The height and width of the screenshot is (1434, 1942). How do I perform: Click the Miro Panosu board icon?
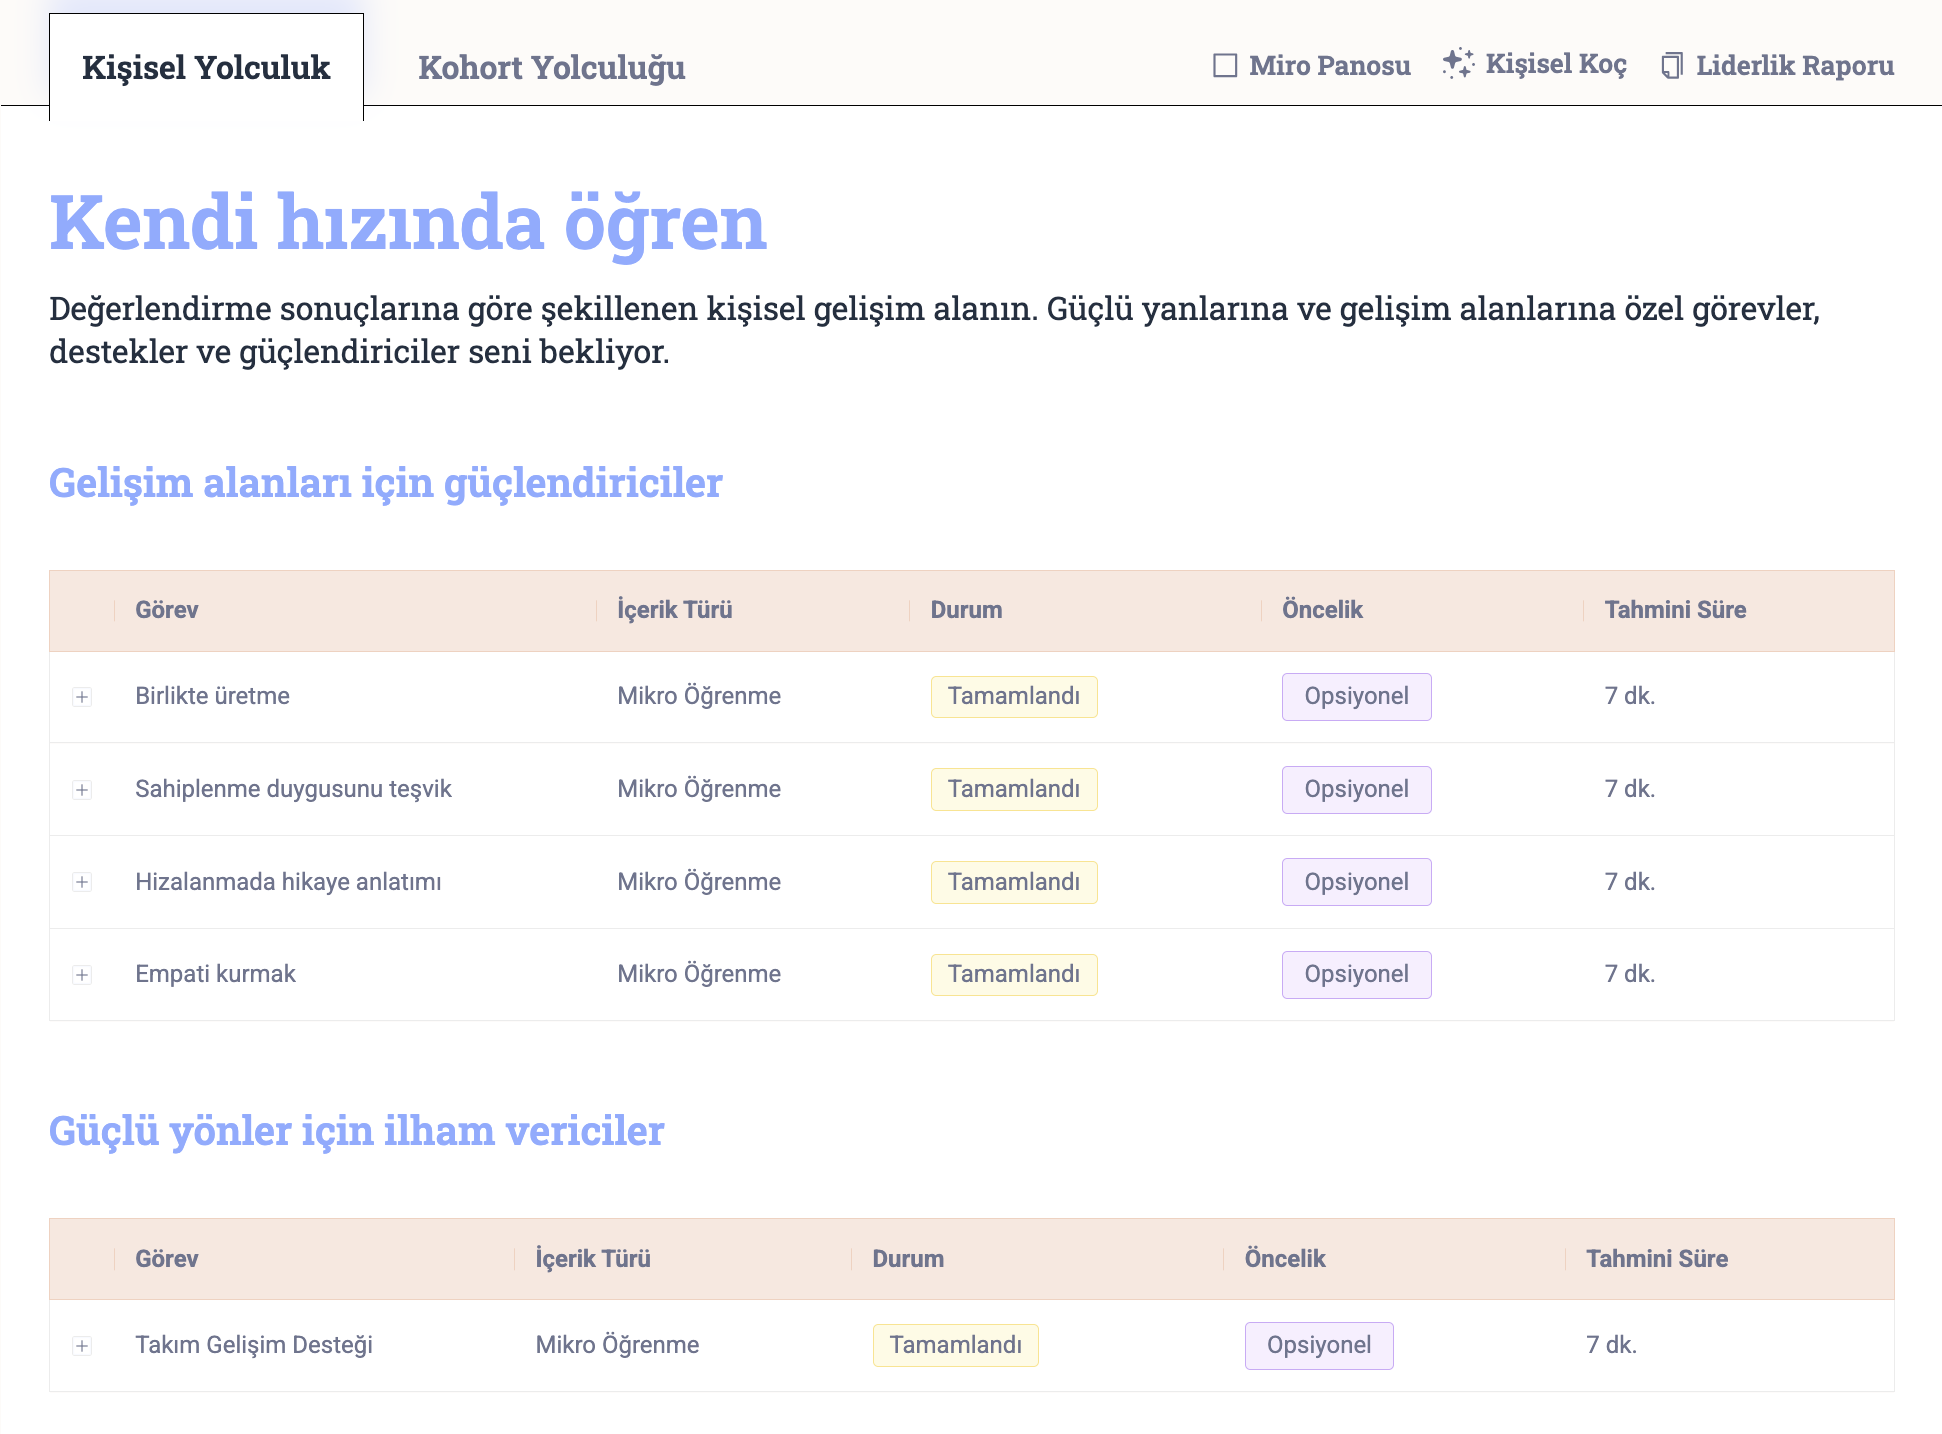click(x=1224, y=66)
